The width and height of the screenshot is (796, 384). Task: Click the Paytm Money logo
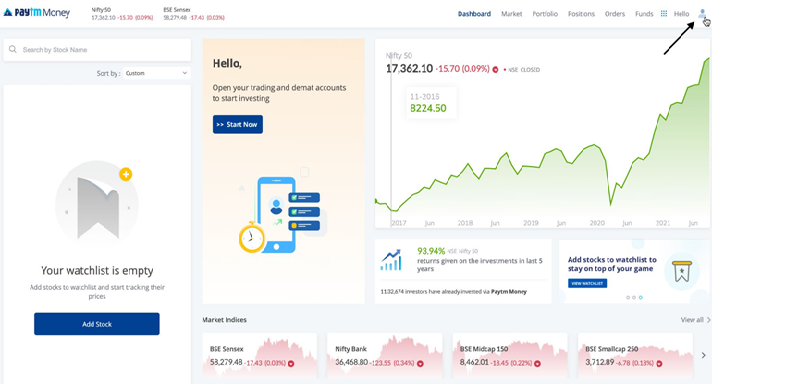[x=37, y=13]
